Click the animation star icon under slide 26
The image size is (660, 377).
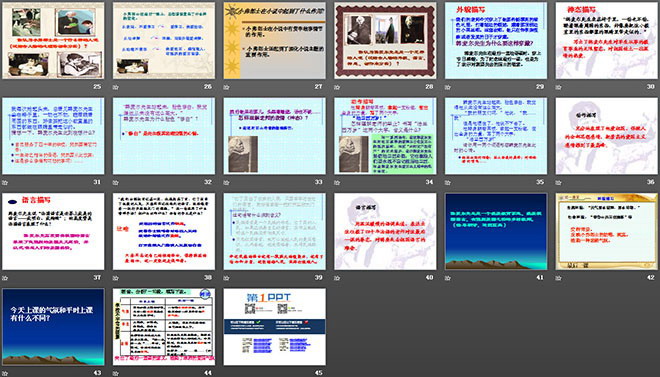tap(116, 87)
